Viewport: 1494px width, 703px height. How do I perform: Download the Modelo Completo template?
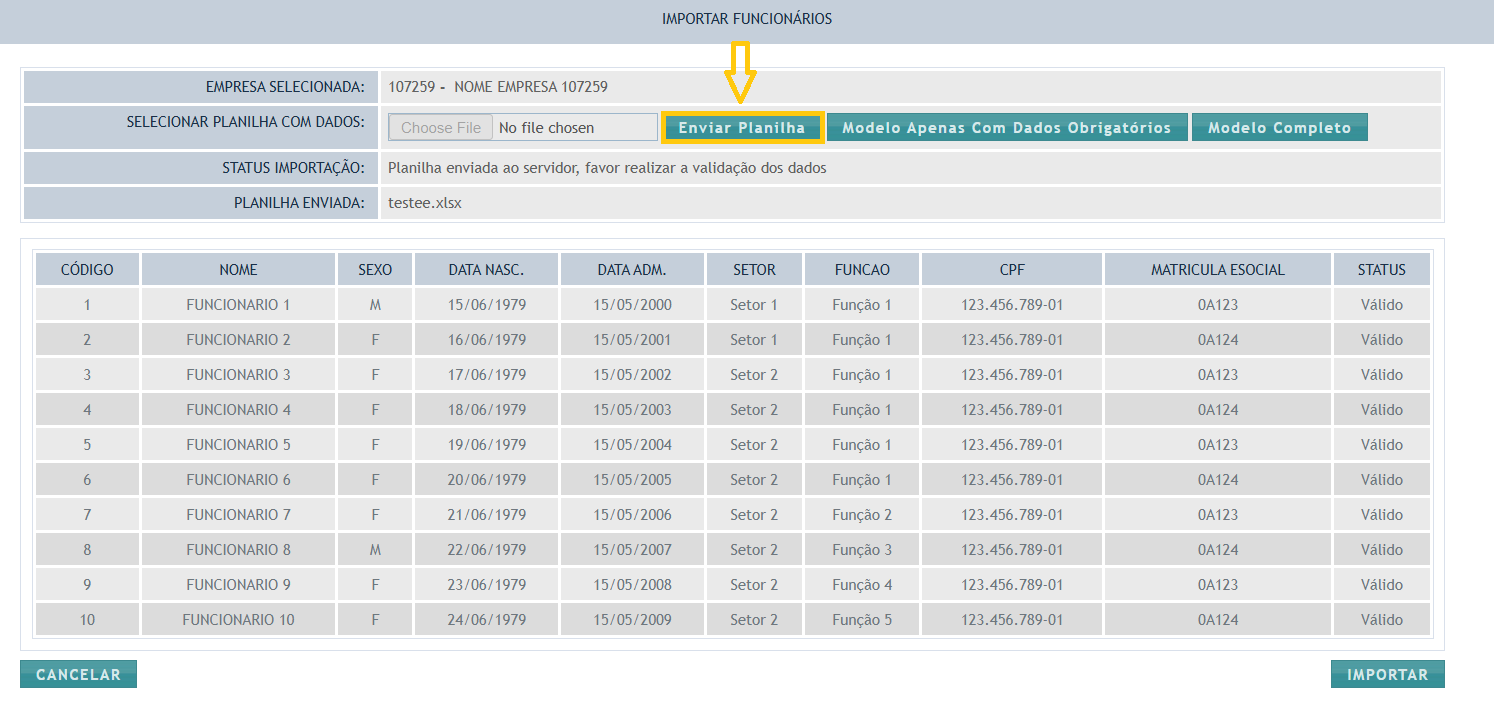coord(1279,127)
